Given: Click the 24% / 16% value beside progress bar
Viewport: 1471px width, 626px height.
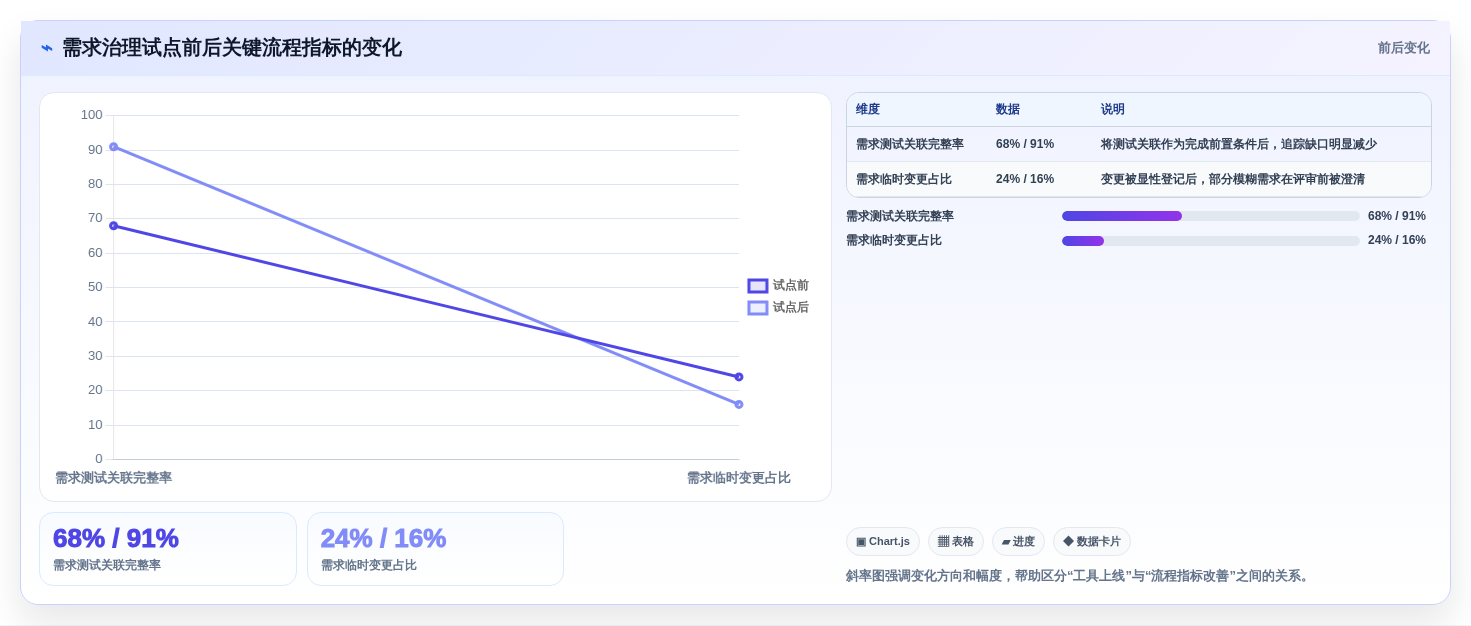Looking at the screenshot, I should pos(1397,240).
